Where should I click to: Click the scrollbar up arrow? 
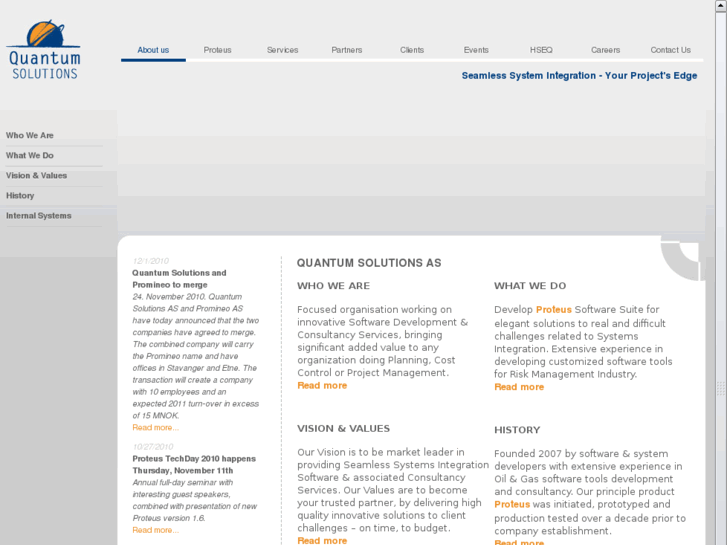721,6
